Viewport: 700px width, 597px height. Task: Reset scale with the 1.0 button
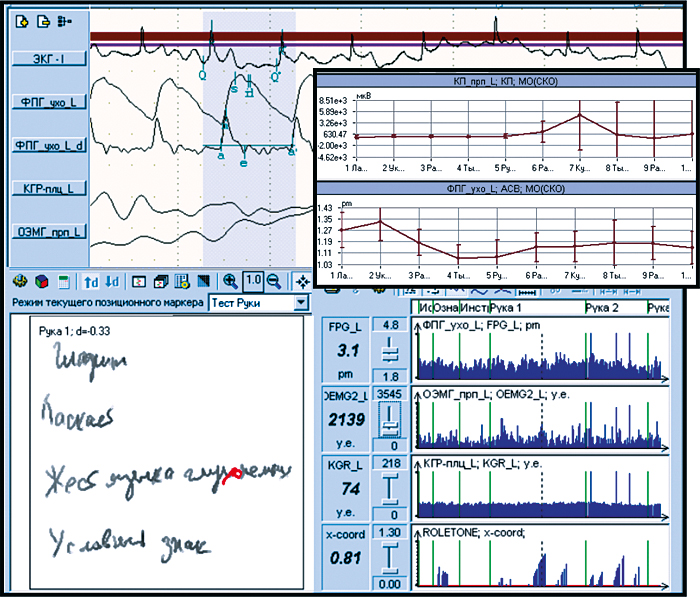point(252,282)
